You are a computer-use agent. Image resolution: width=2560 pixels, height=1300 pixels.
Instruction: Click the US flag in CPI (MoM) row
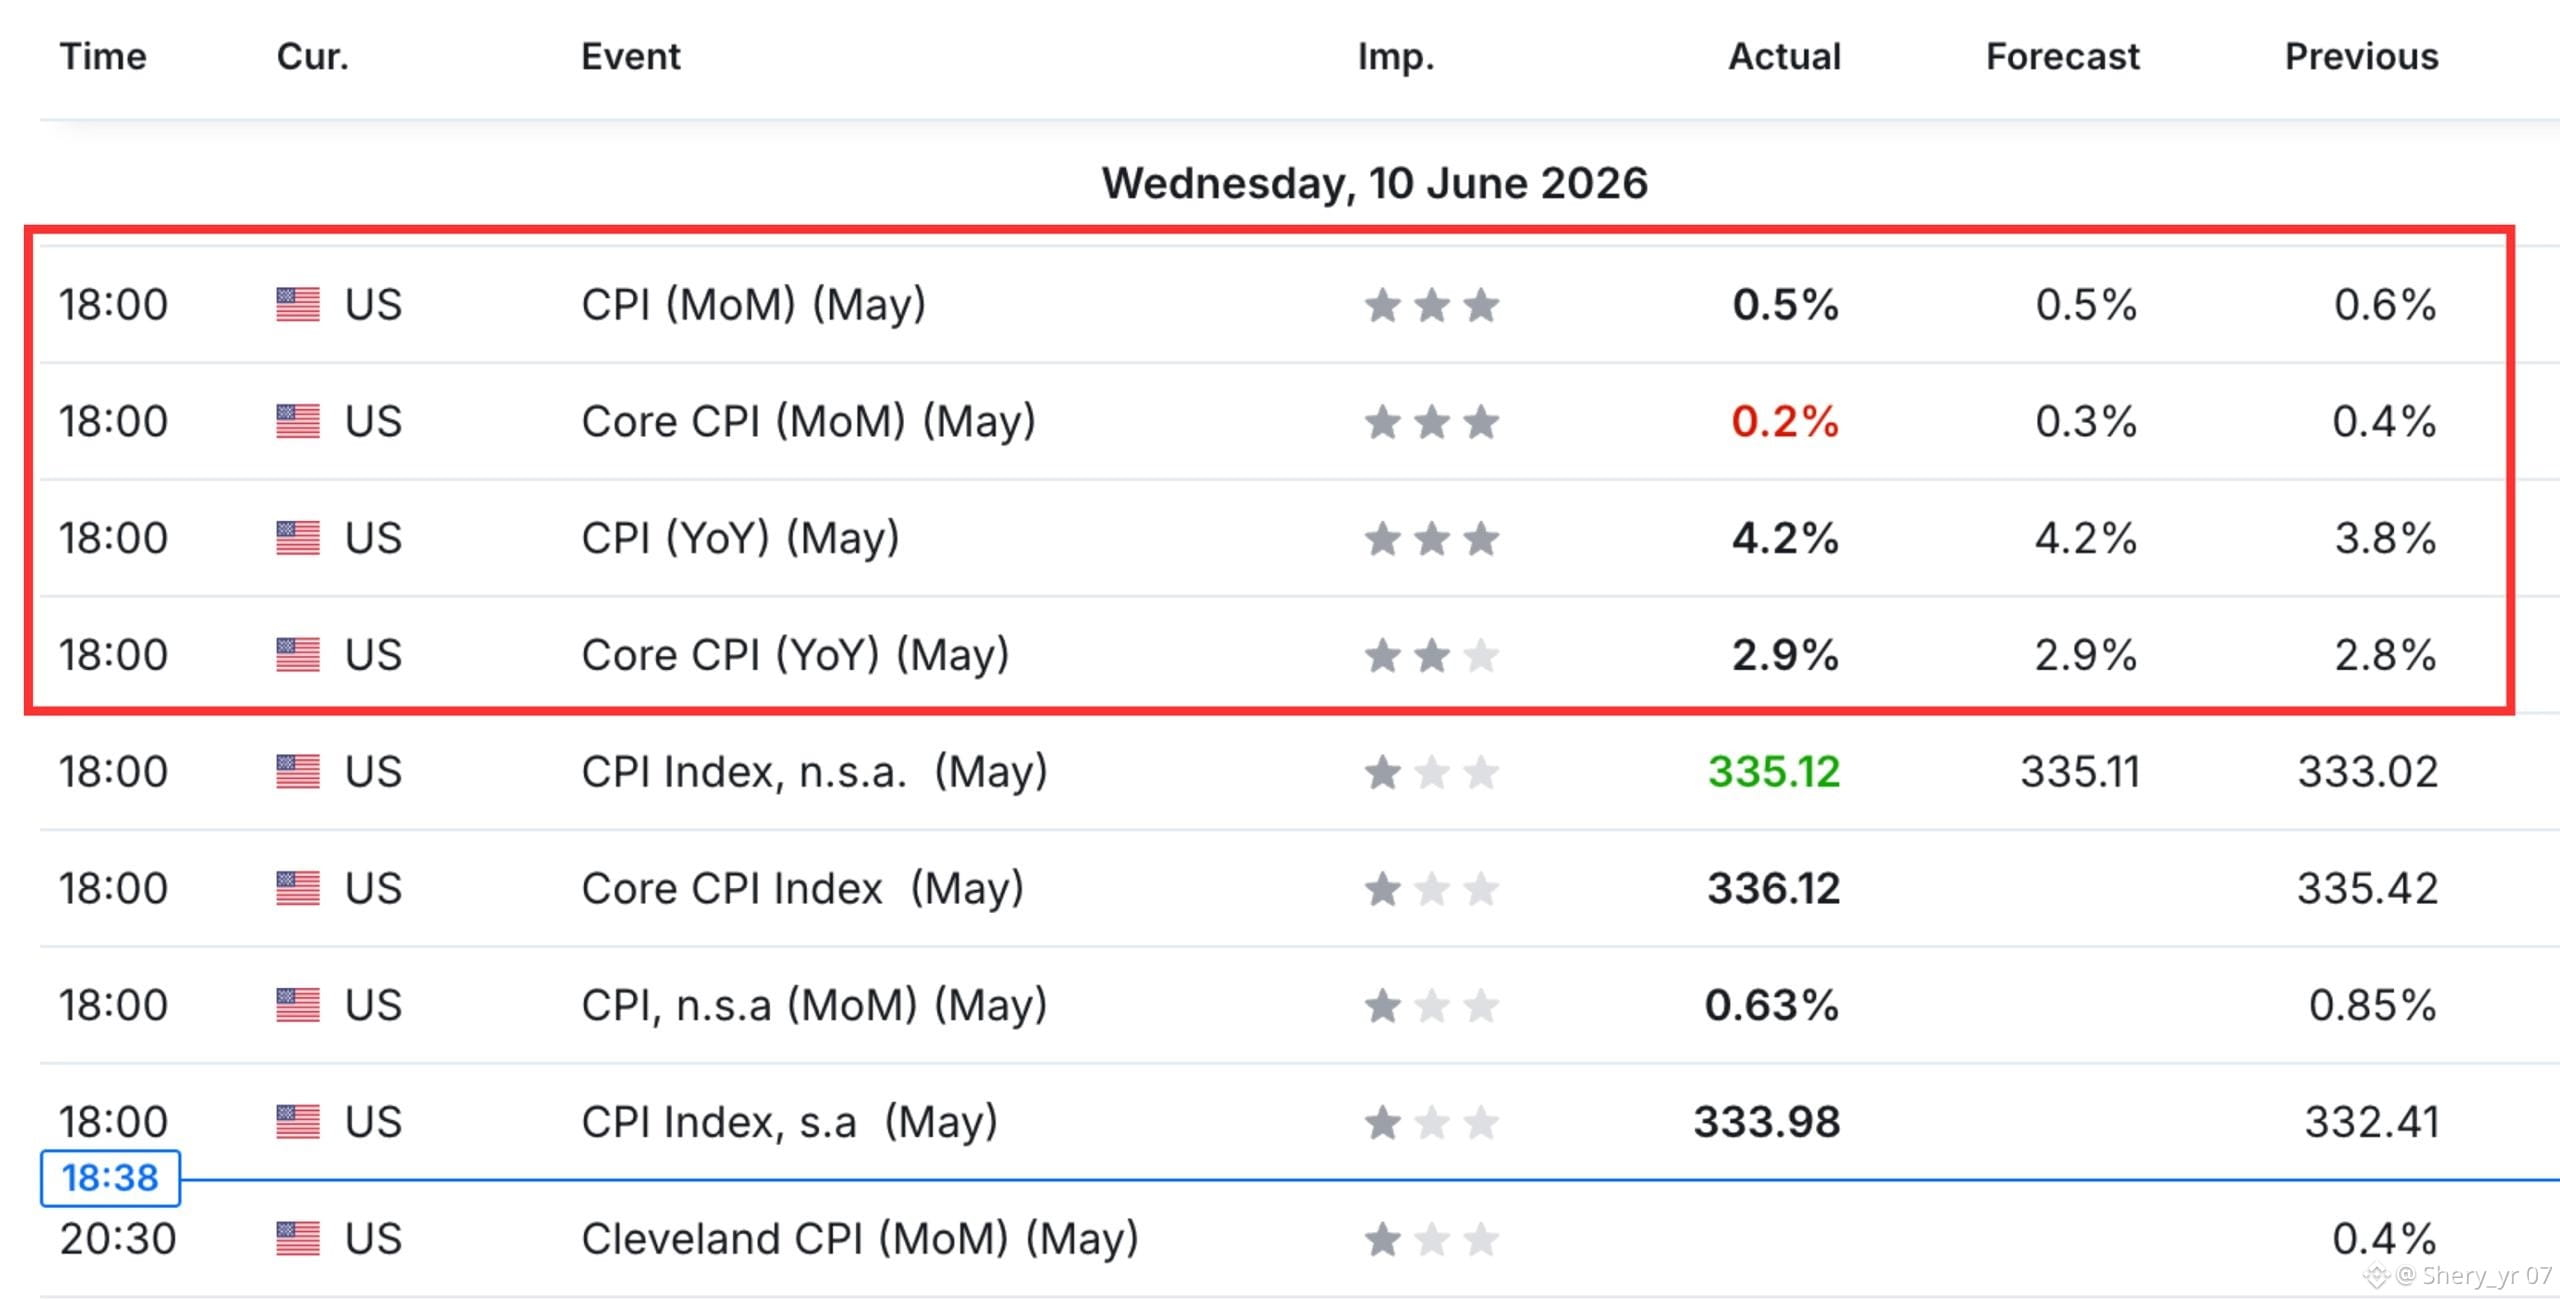tap(298, 305)
